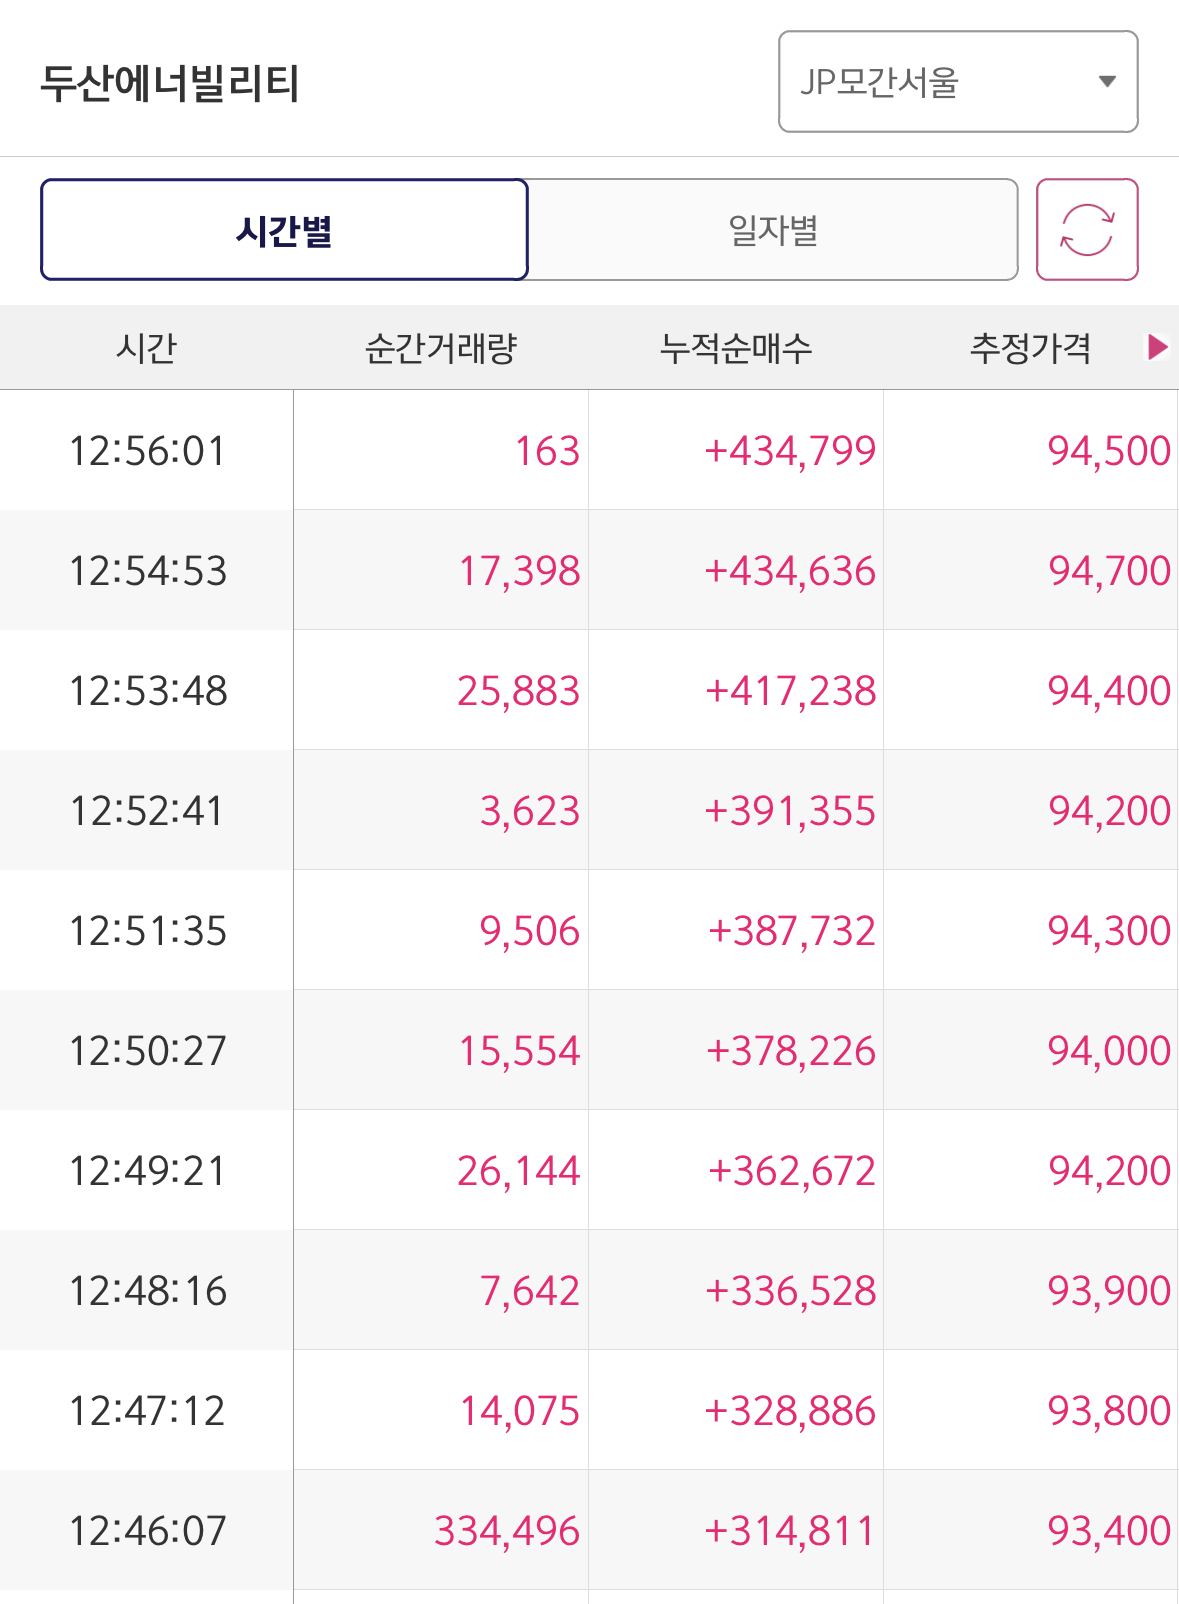
Task: Click the +417,238 cumulative net buy cell
Action: pyautogui.click(x=790, y=691)
